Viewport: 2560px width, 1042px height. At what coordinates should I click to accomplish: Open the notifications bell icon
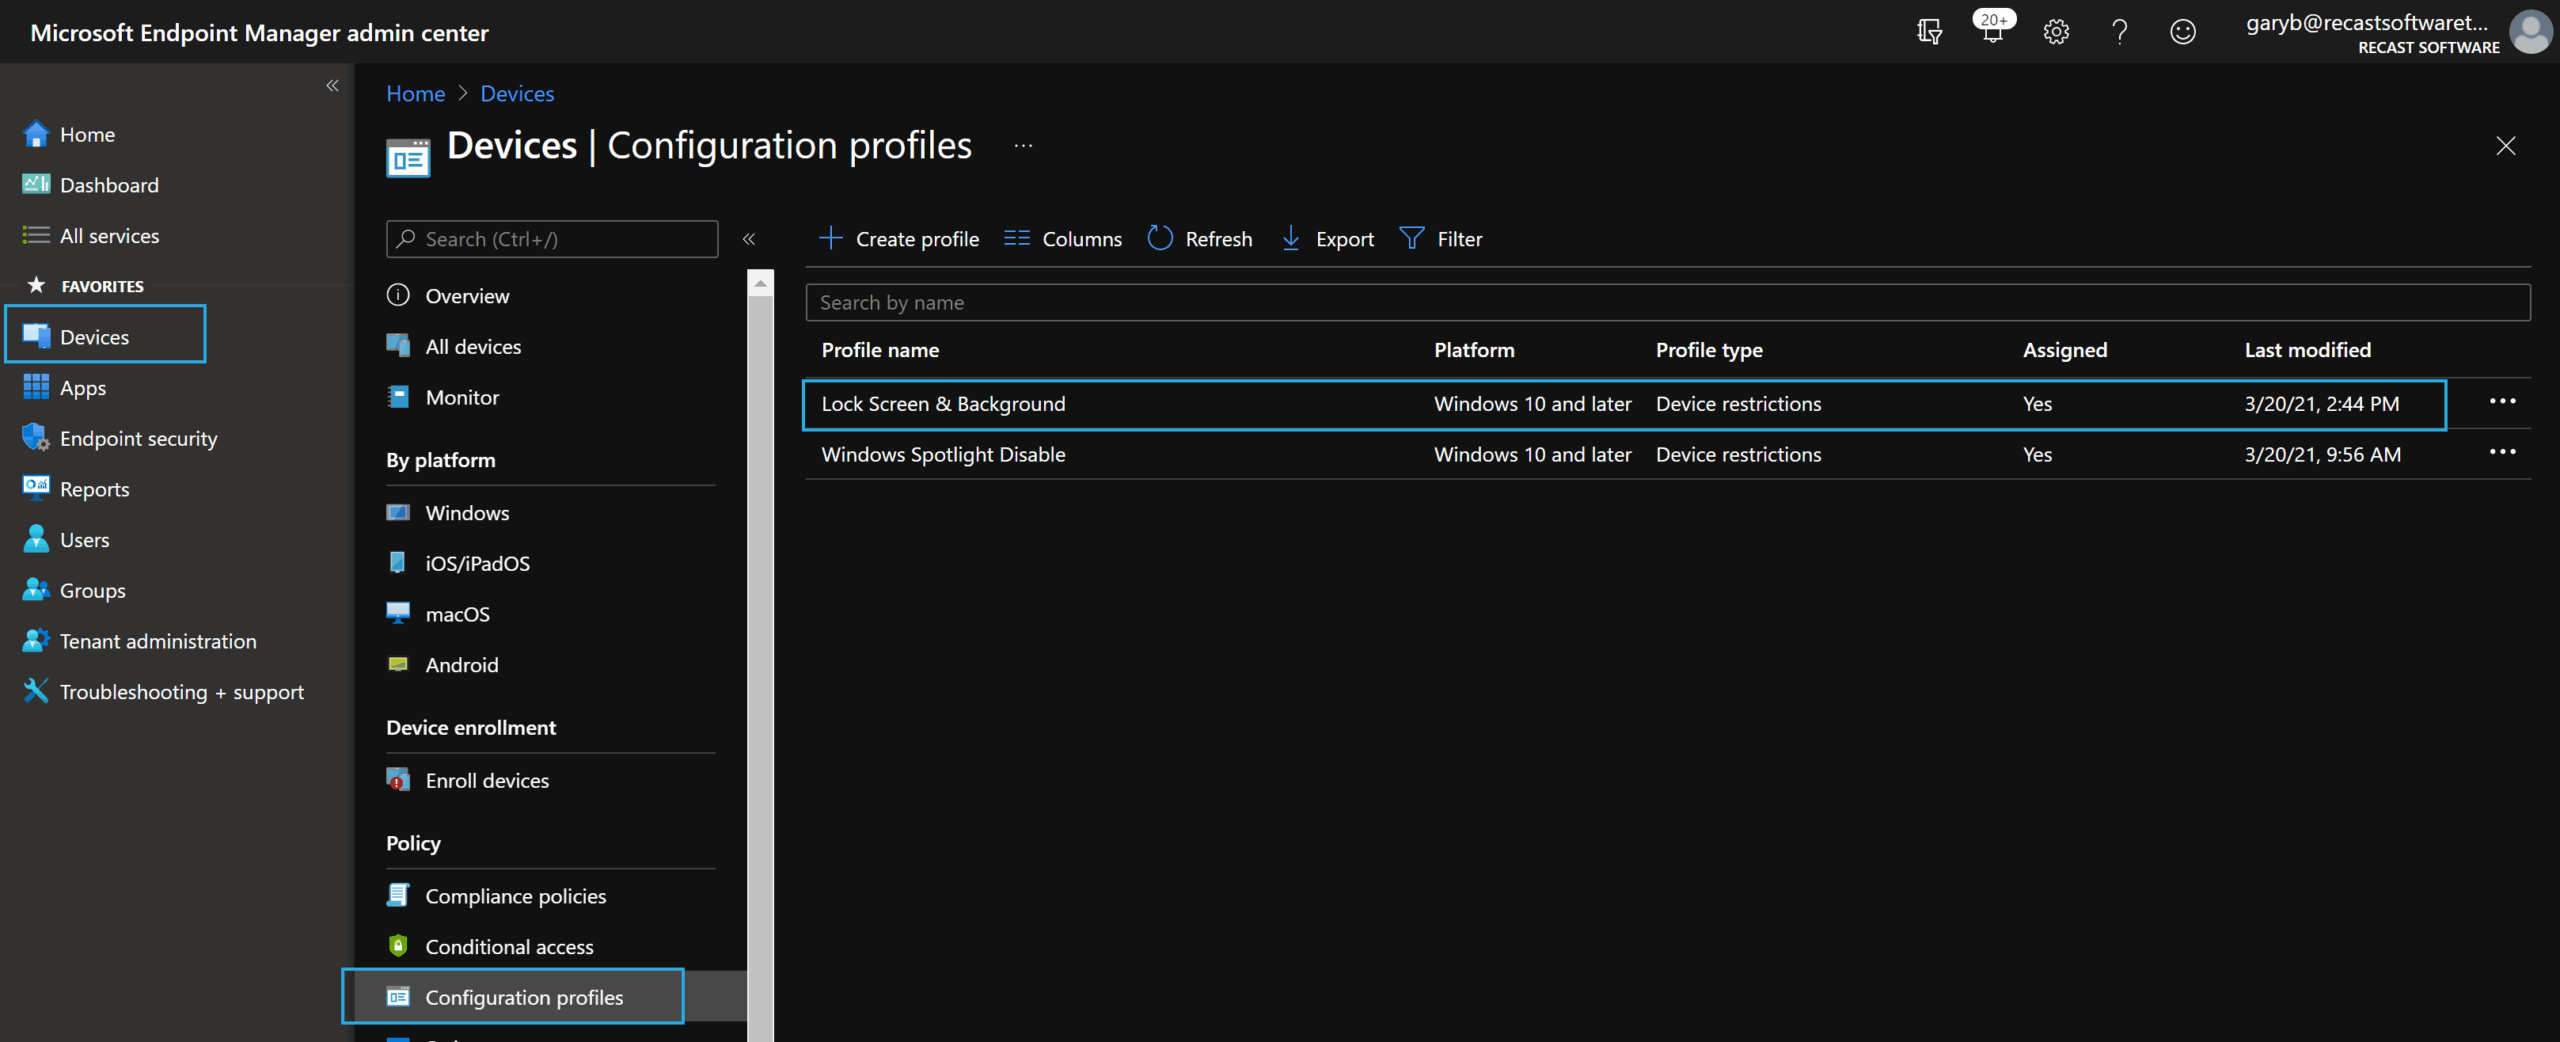[1992, 31]
